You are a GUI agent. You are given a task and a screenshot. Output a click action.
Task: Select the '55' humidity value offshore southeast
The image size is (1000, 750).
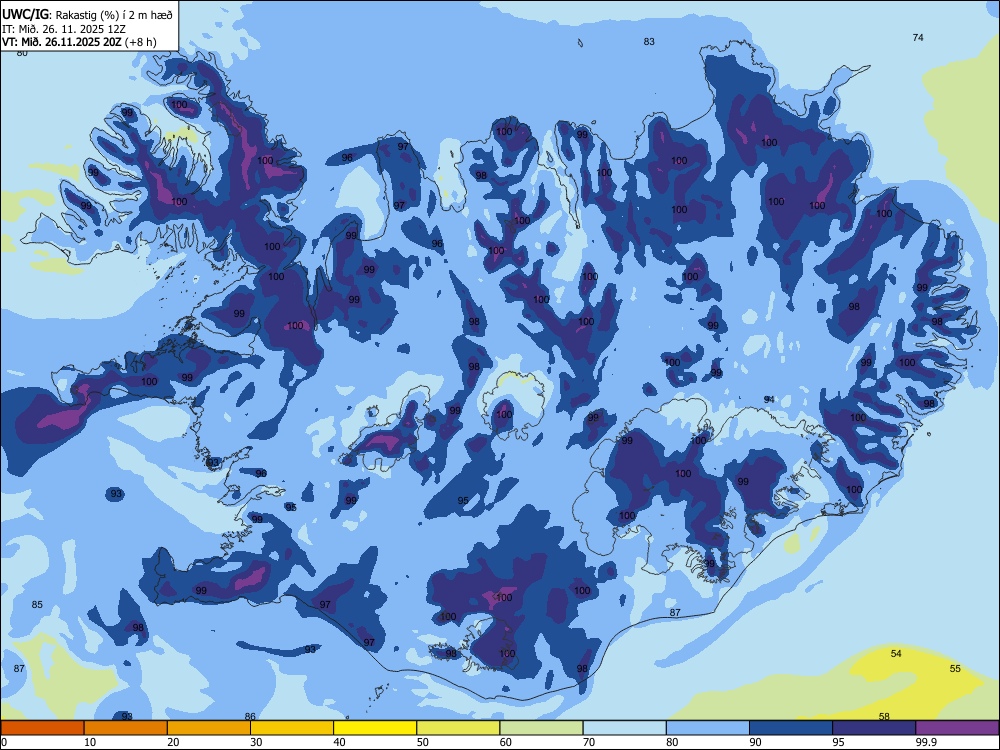[955, 668]
